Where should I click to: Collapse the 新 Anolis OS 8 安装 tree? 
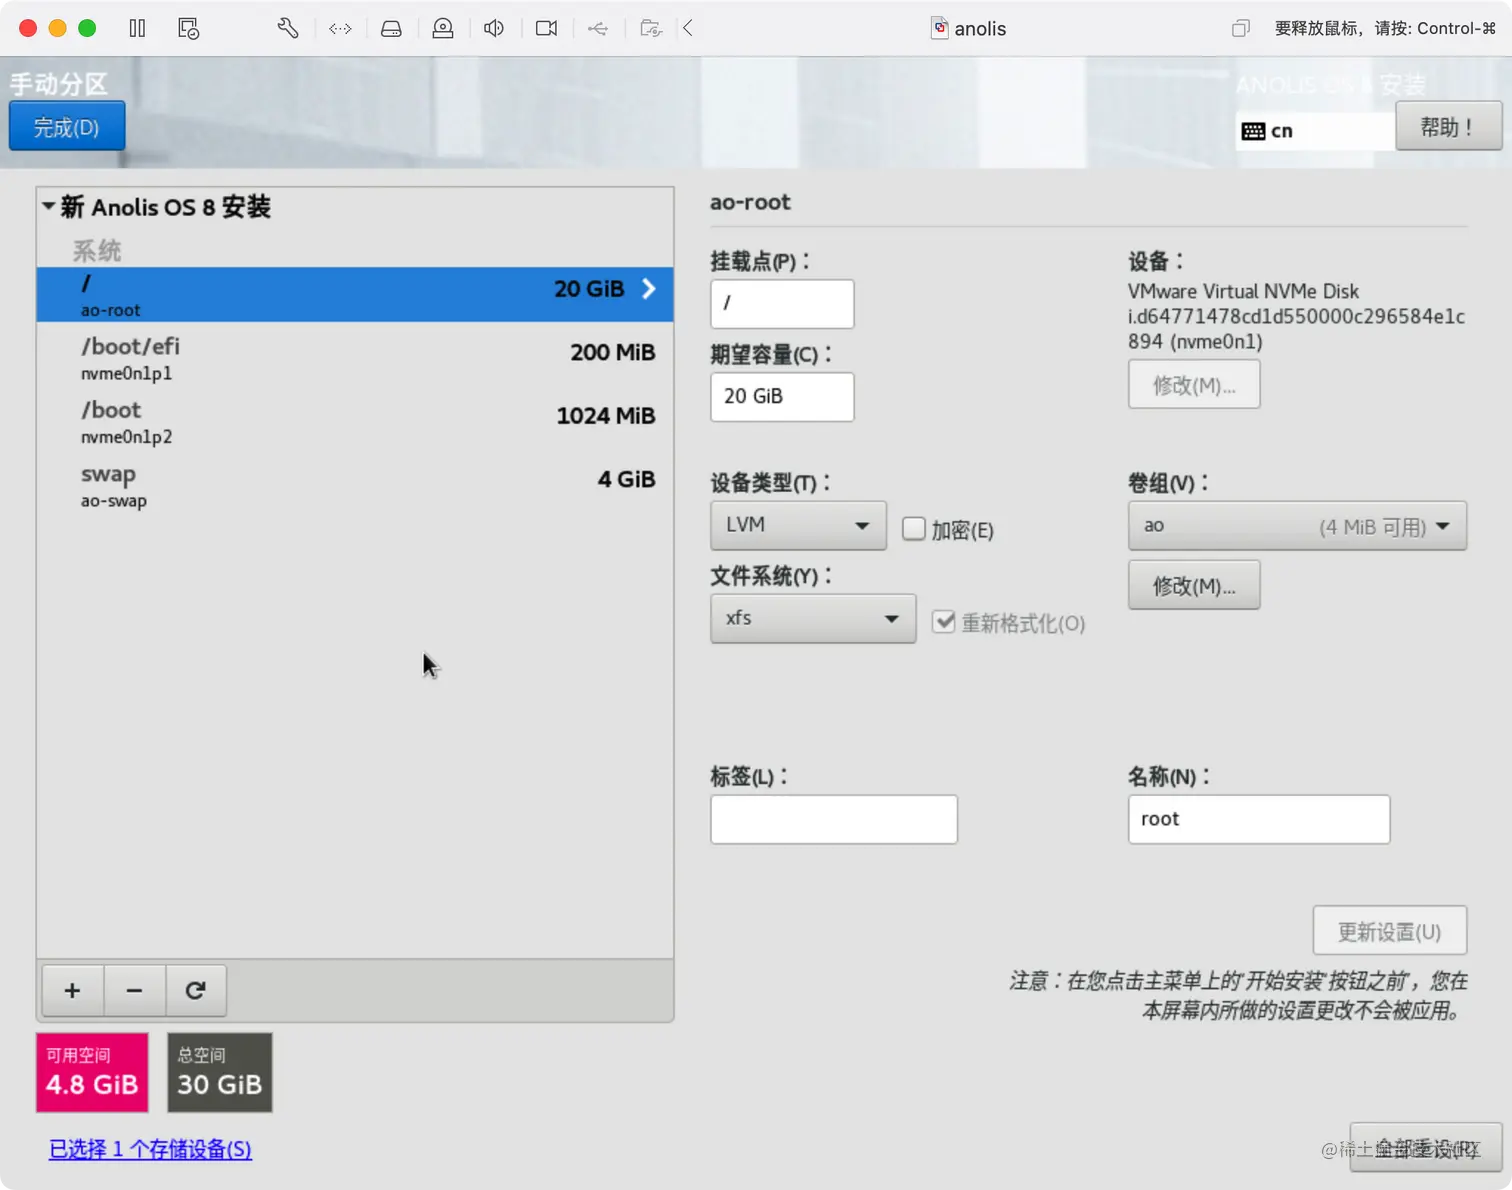48,207
